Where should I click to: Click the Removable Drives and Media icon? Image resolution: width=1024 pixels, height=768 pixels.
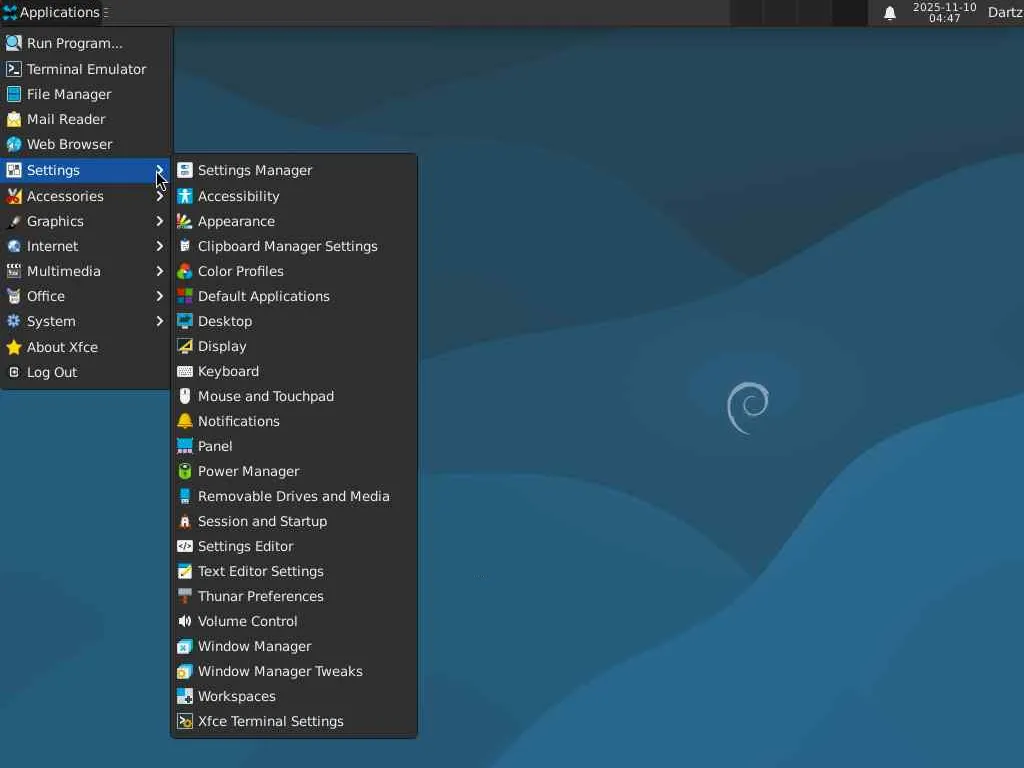pyautogui.click(x=185, y=496)
